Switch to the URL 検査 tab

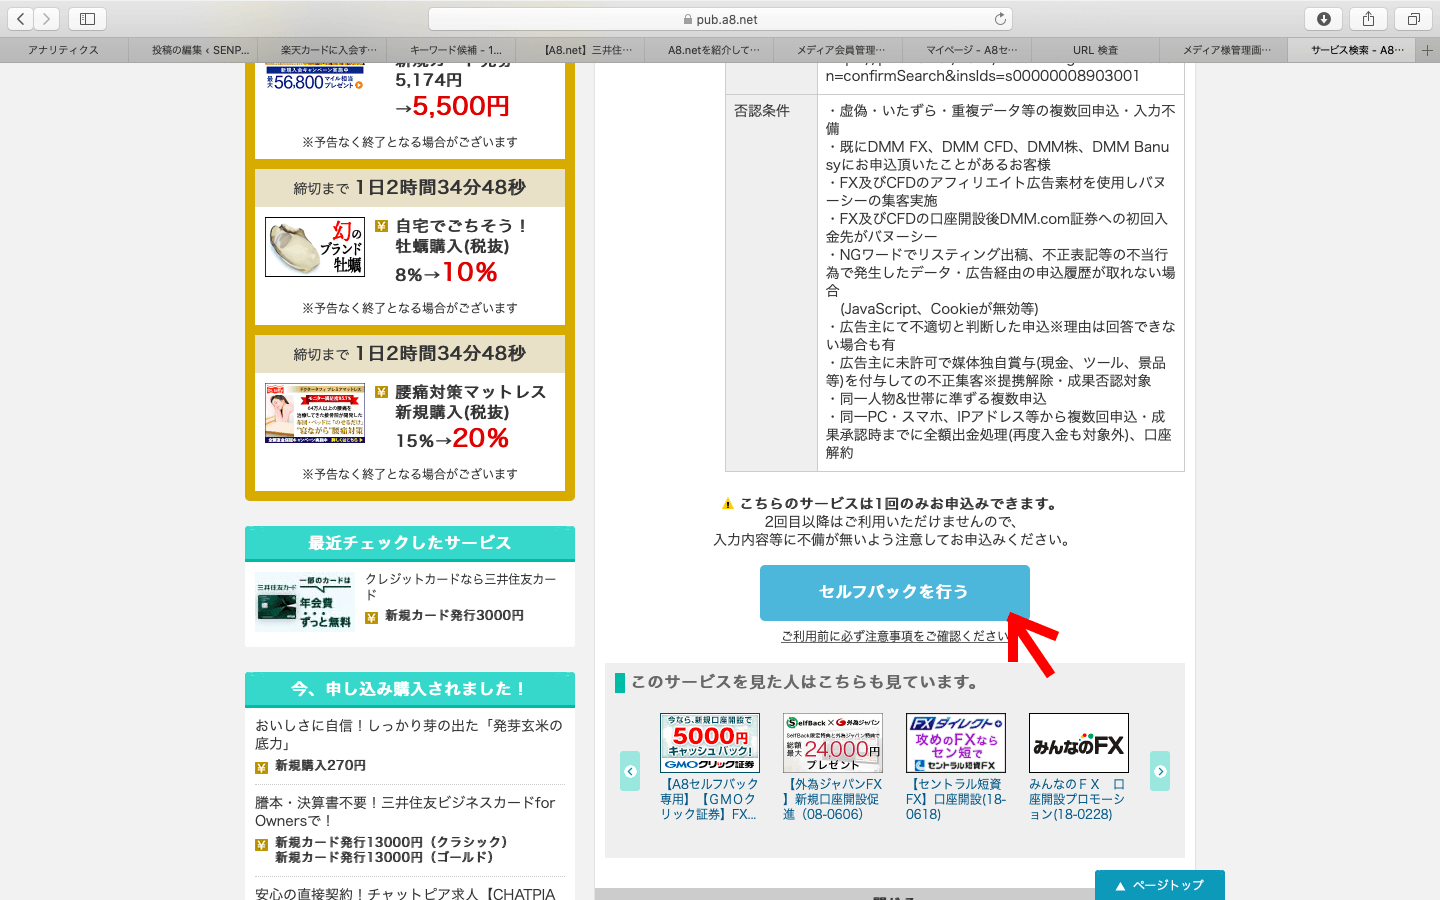(x=1095, y=50)
